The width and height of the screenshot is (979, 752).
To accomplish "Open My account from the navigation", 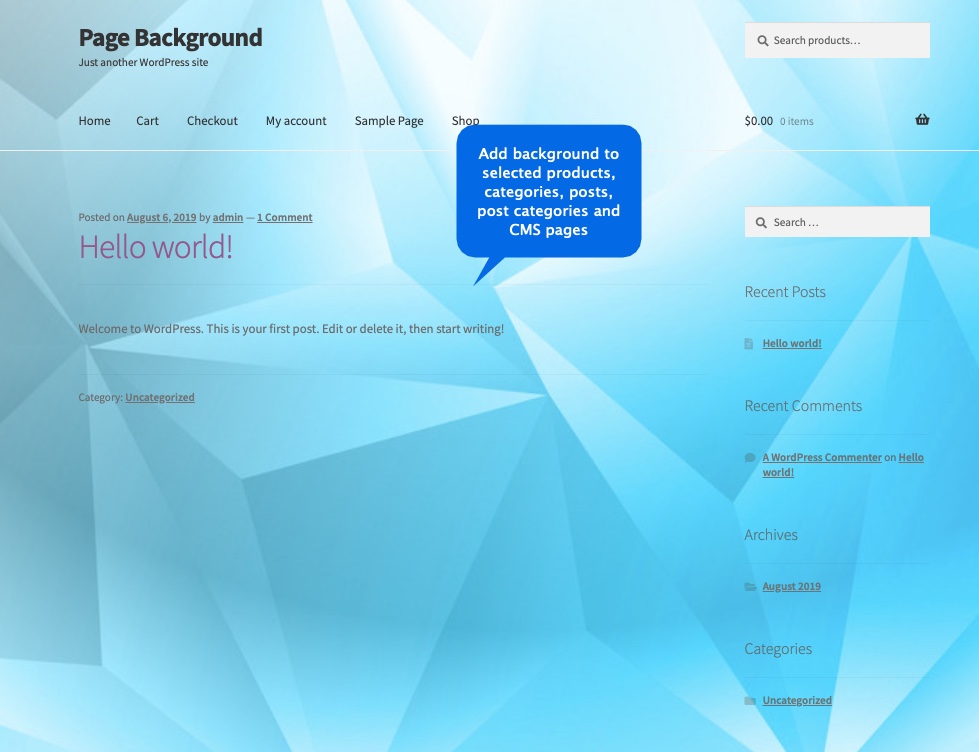I will click(x=295, y=120).
